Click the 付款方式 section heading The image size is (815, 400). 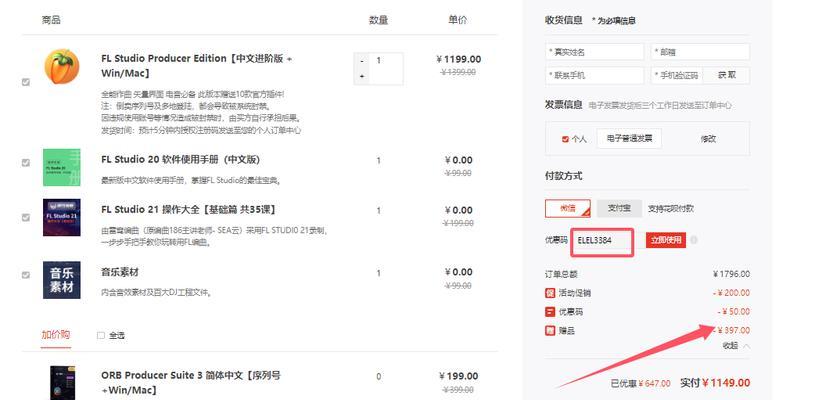click(x=563, y=176)
